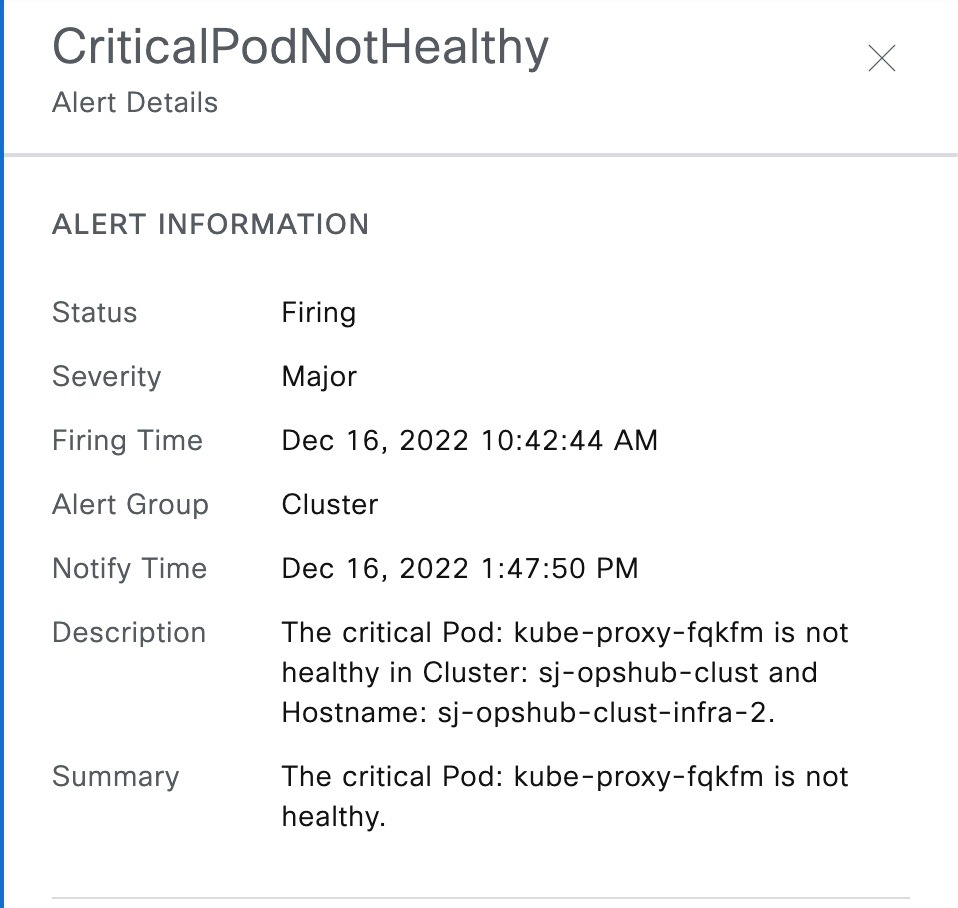Click the Status field label
Image resolution: width=958 pixels, height=908 pixels.
point(94,312)
